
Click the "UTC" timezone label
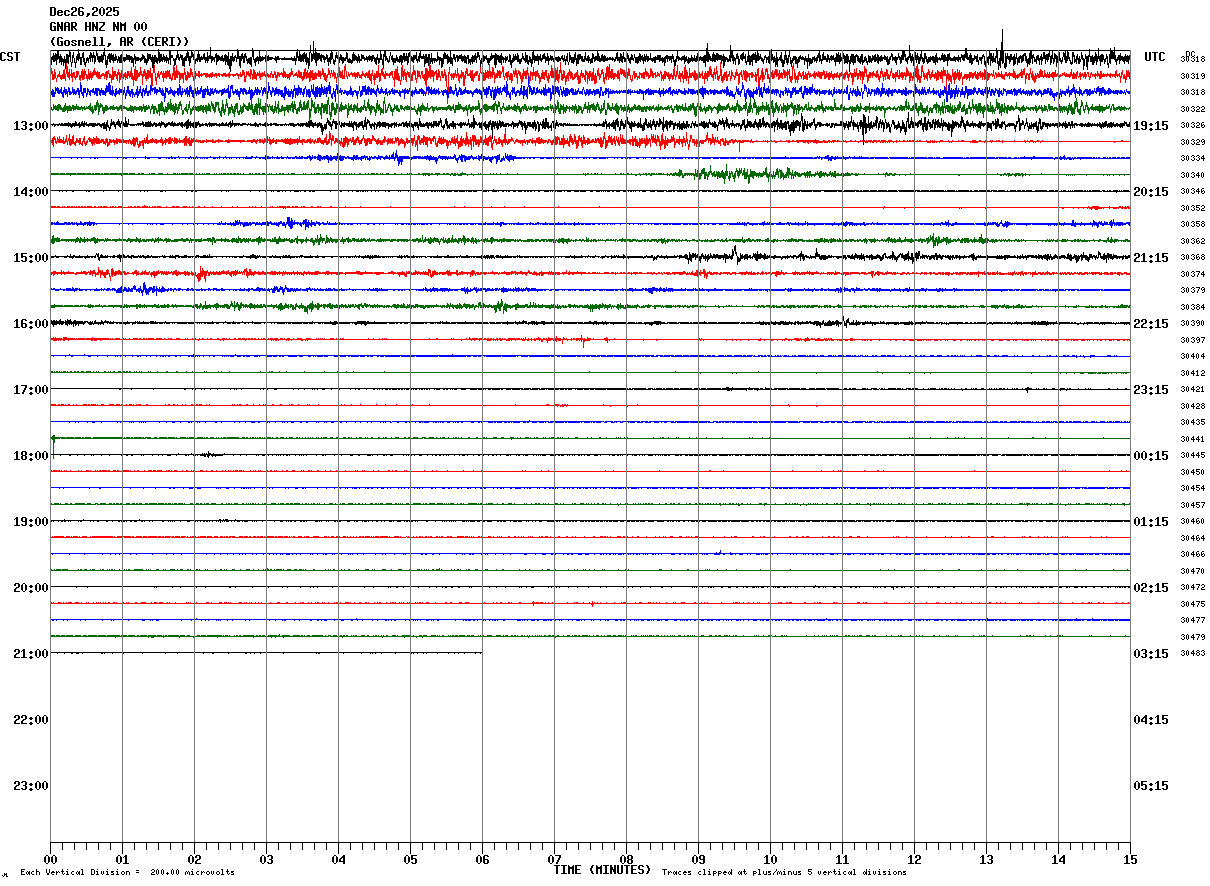click(1155, 57)
